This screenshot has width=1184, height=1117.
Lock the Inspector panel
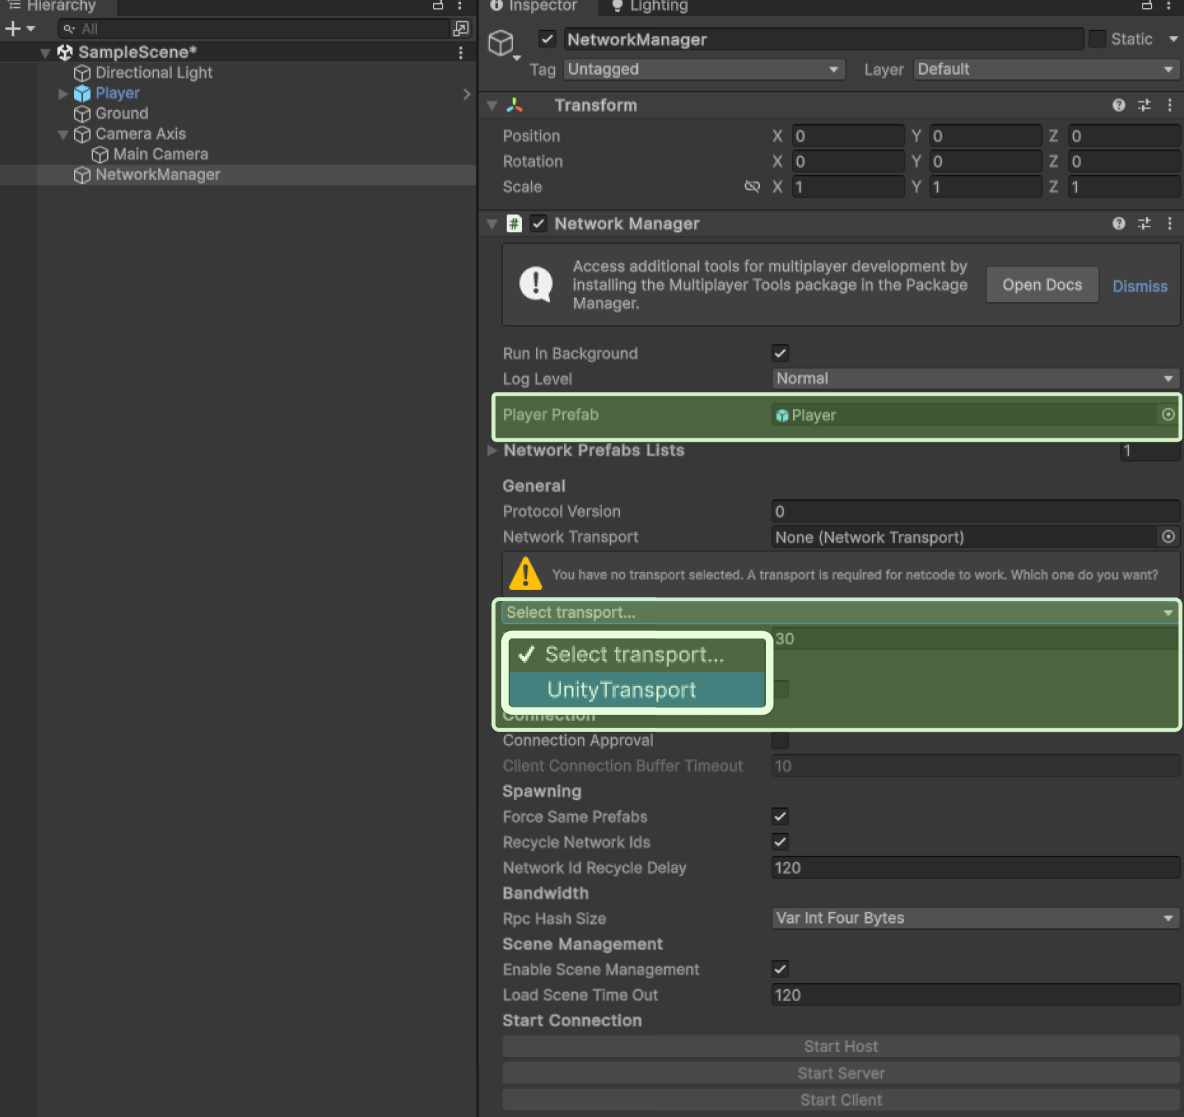[1147, 5]
